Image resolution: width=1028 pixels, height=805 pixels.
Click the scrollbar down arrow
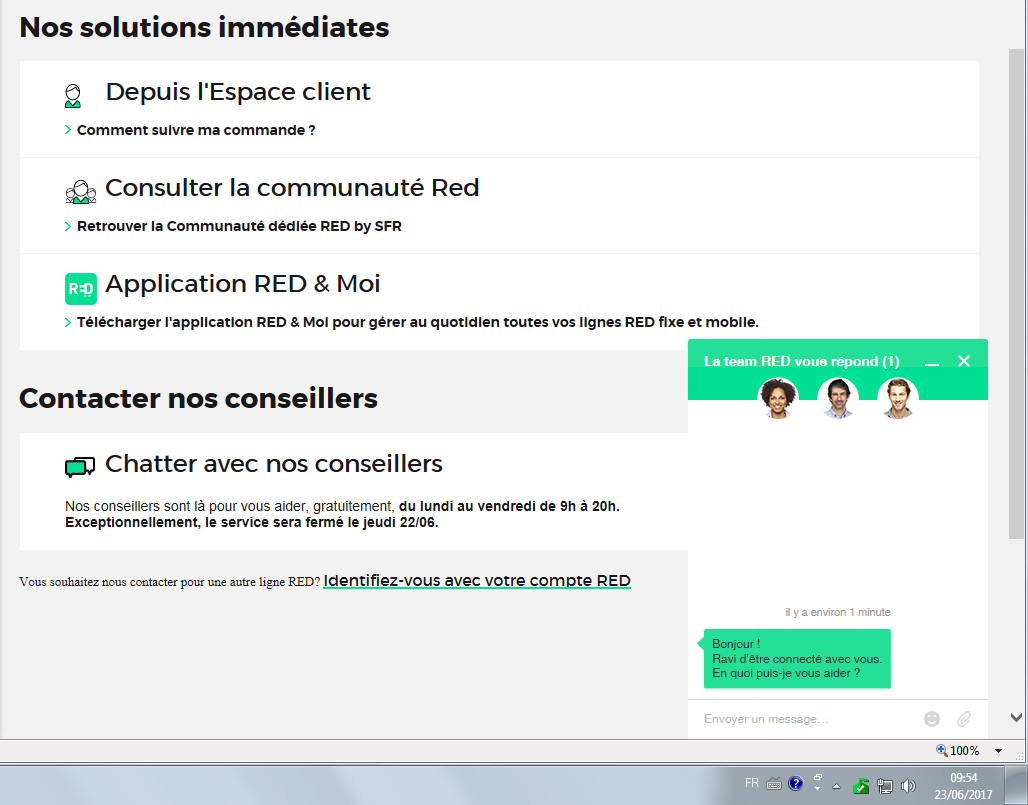[1017, 717]
